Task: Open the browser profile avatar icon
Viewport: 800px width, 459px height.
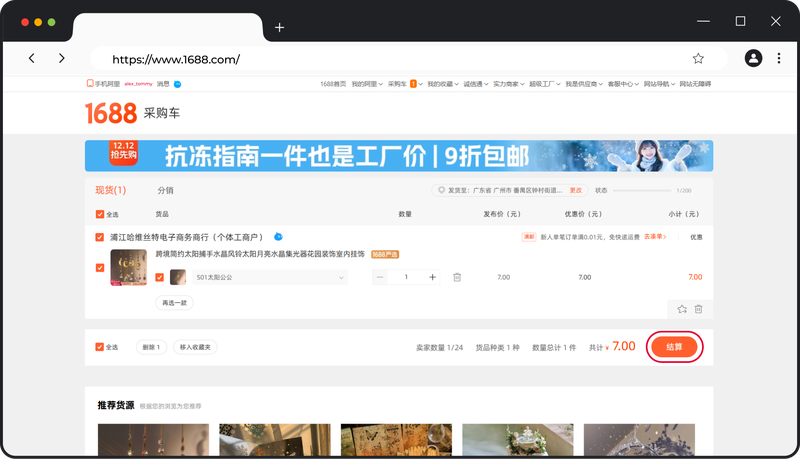Action: (753, 59)
